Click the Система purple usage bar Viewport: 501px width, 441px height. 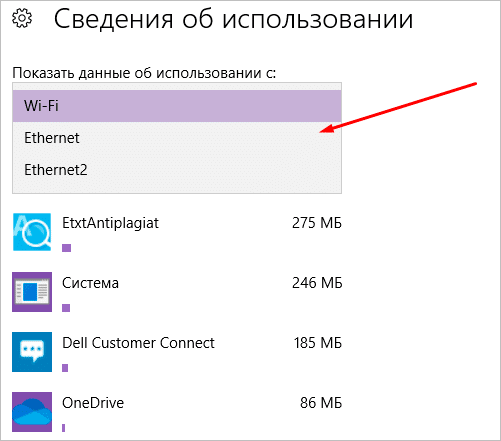coord(66,308)
